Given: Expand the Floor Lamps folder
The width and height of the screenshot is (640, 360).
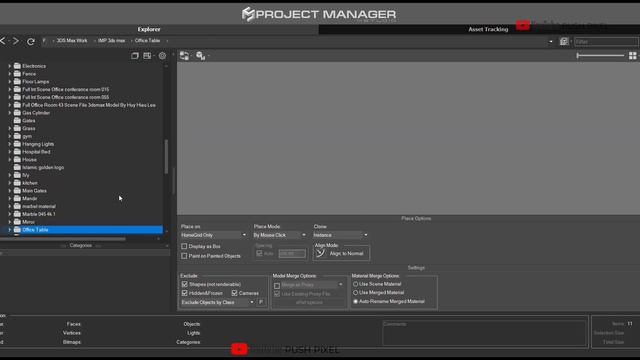Looking at the screenshot, I should (x=10, y=82).
